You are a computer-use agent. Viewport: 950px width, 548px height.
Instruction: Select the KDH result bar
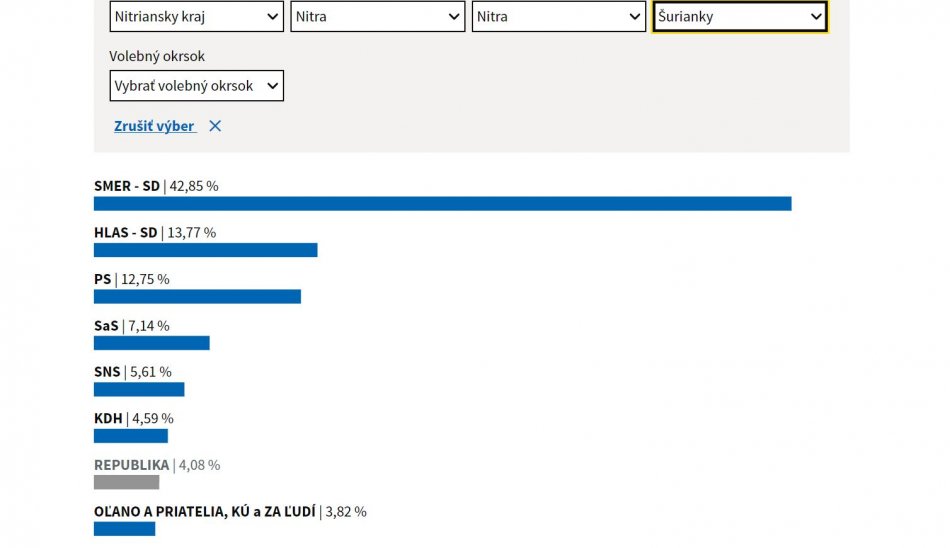click(x=131, y=436)
